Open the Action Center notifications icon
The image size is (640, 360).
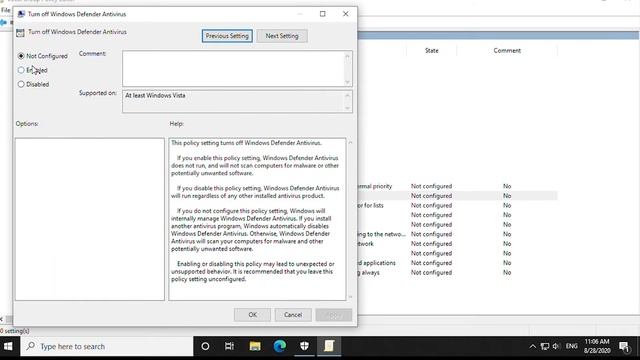tap(624, 347)
